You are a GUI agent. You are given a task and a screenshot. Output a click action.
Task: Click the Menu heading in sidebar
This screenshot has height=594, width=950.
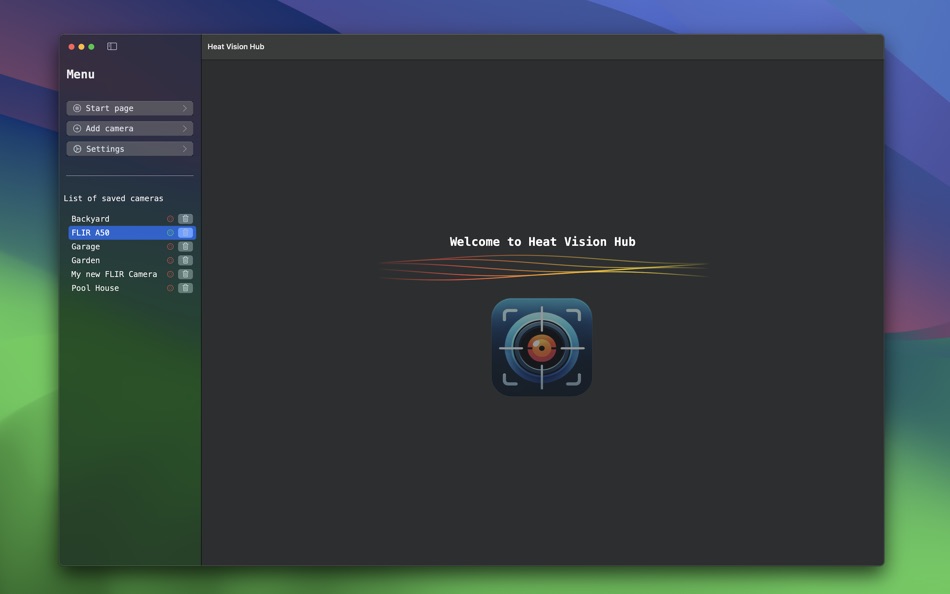(81, 74)
